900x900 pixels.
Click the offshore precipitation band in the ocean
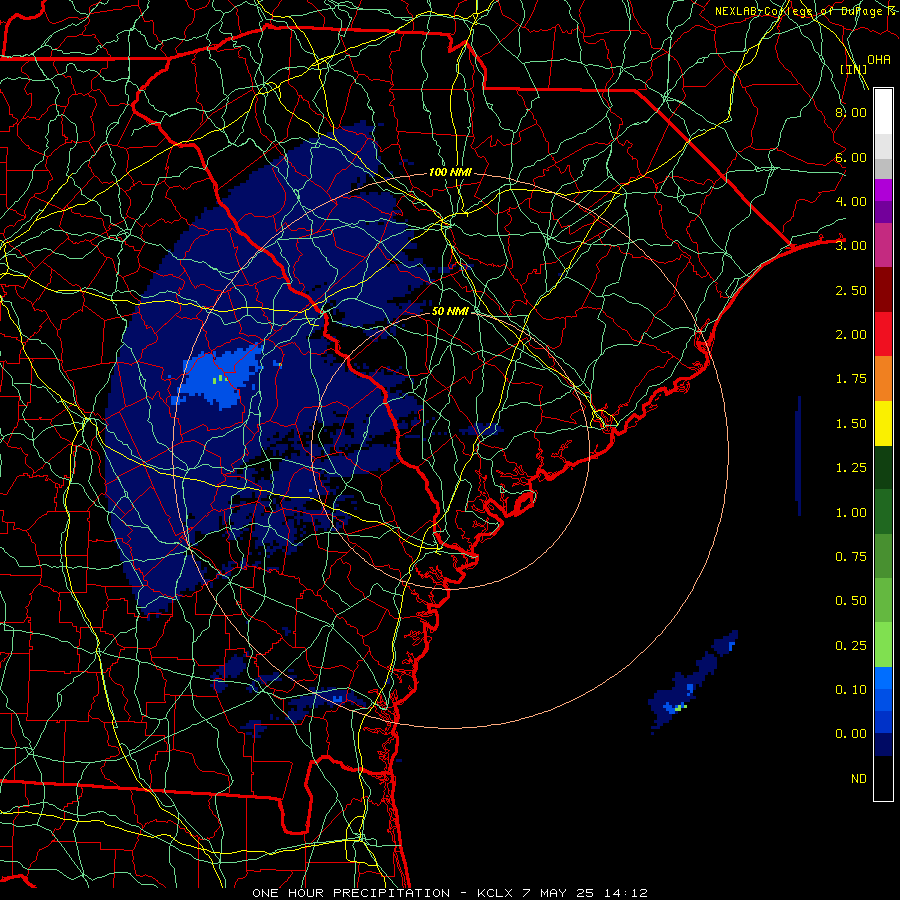tap(692, 682)
